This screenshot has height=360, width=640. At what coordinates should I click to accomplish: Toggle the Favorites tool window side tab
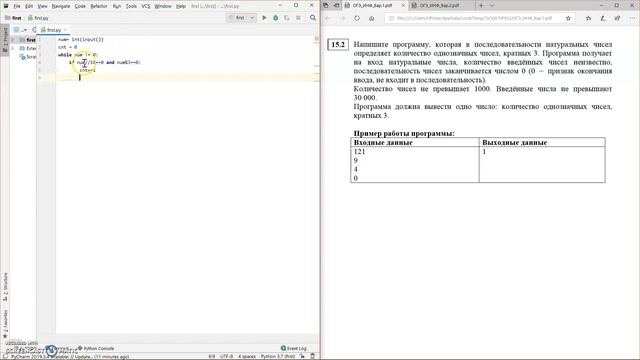click(x=5, y=324)
